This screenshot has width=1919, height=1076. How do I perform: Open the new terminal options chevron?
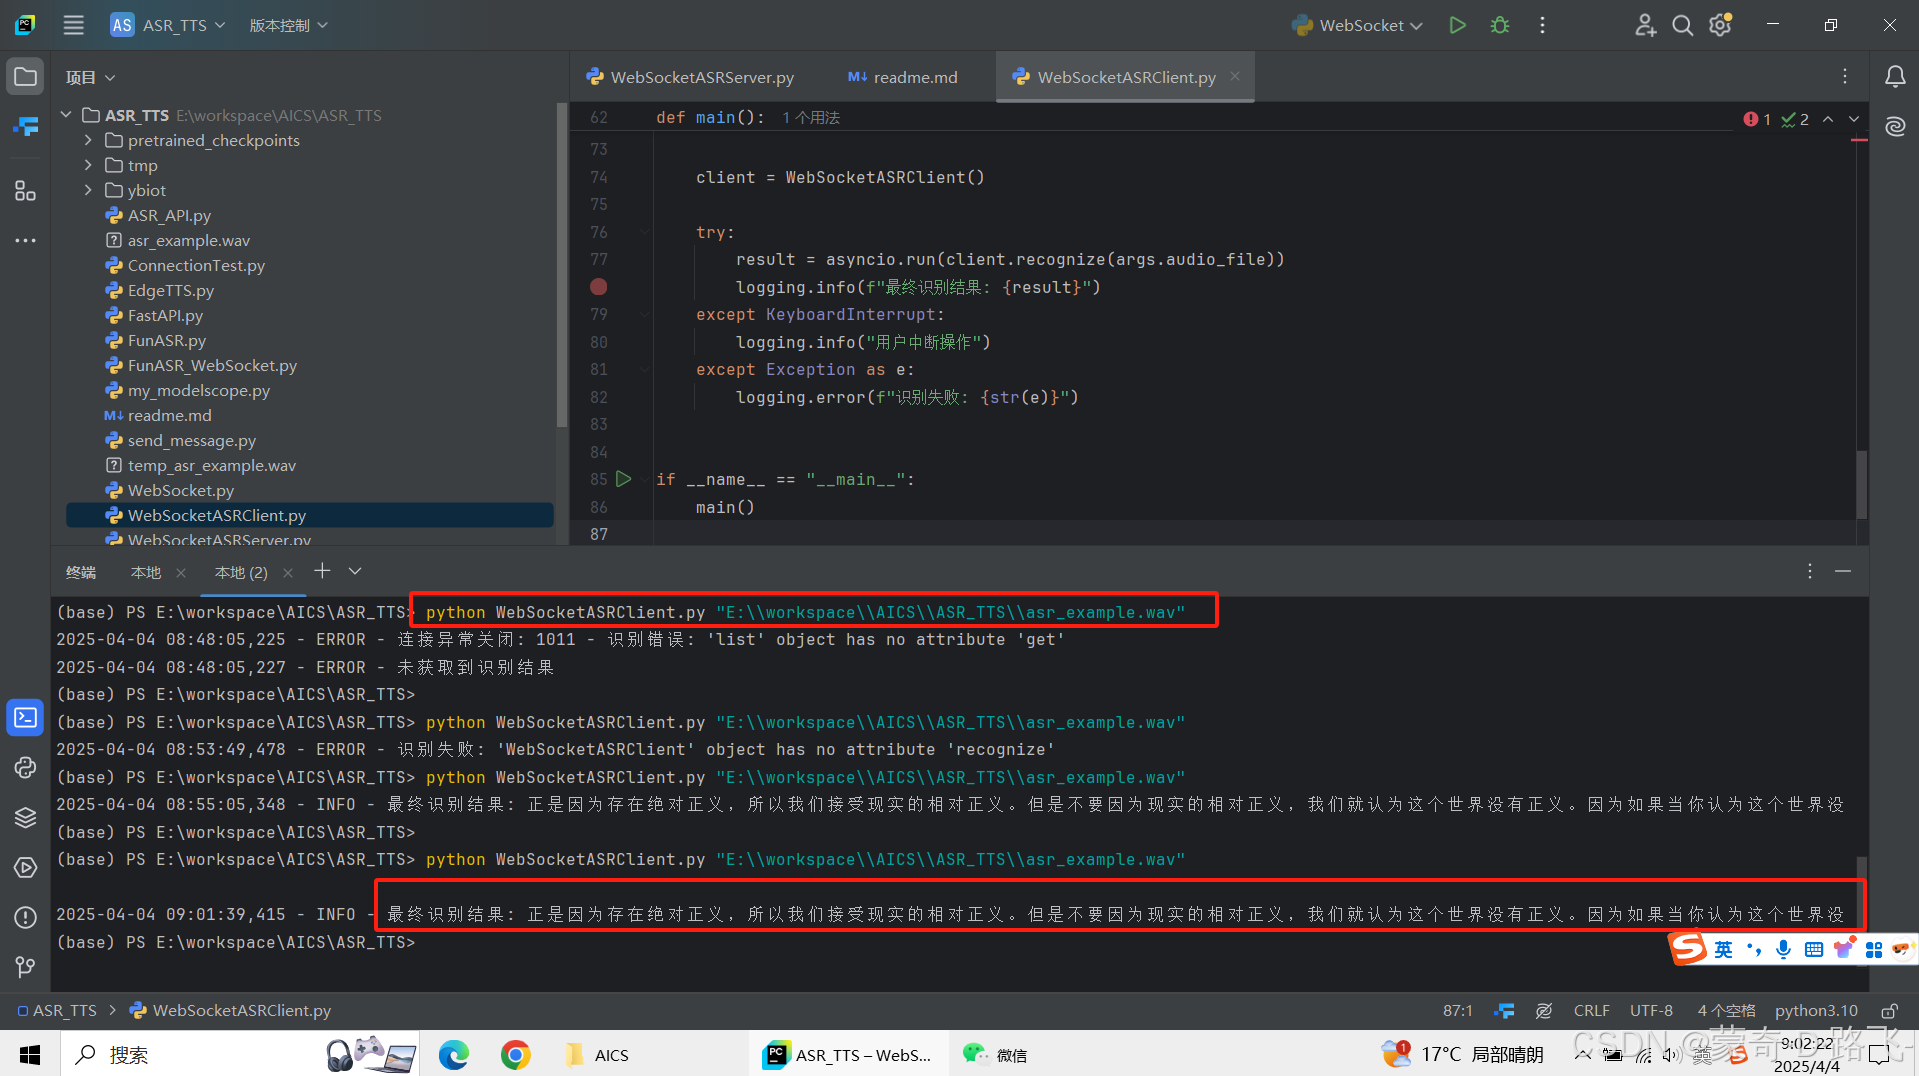354,571
